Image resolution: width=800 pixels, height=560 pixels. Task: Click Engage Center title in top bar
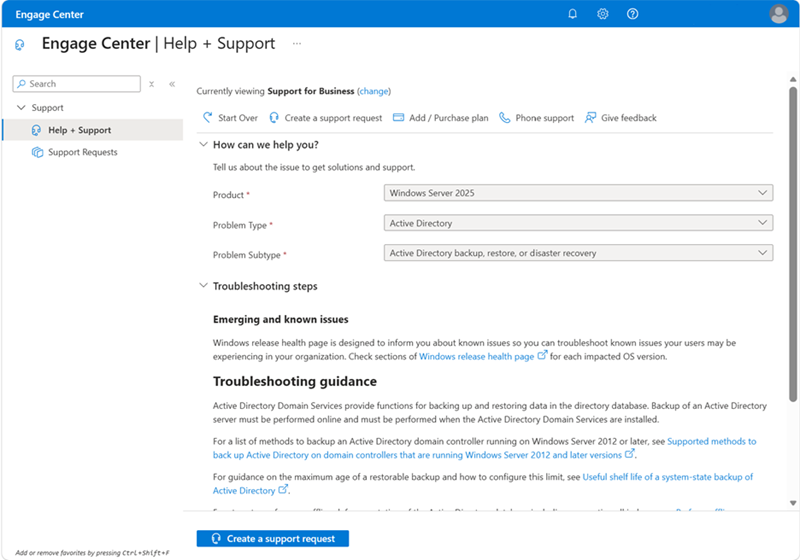[x=49, y=14]
